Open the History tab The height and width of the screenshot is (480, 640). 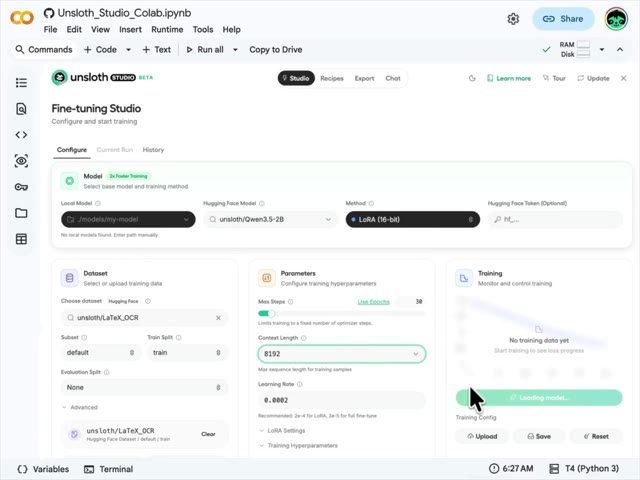point(153,150)
